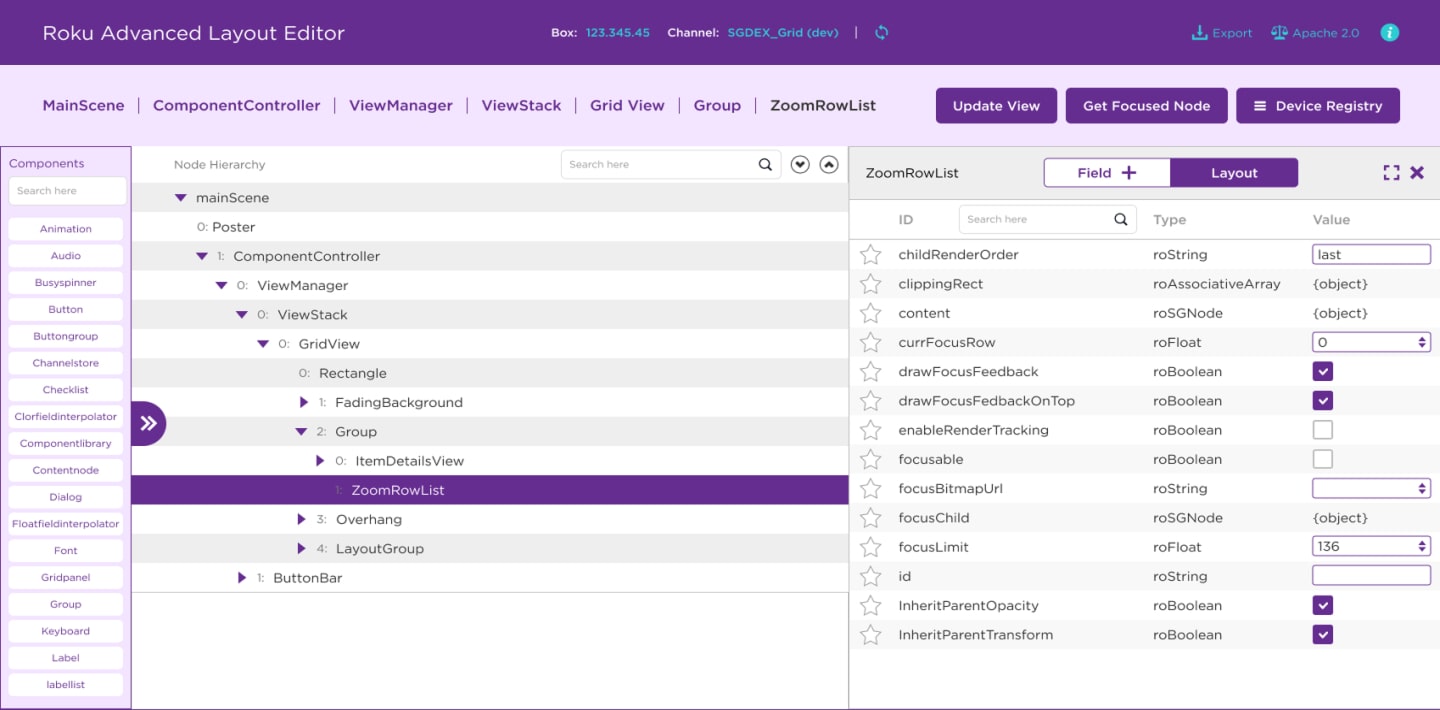Viewport: 1440px width, 710px height.
Task: Enable the enableRenderTracking checkbox
Action: click(1322, 429)
